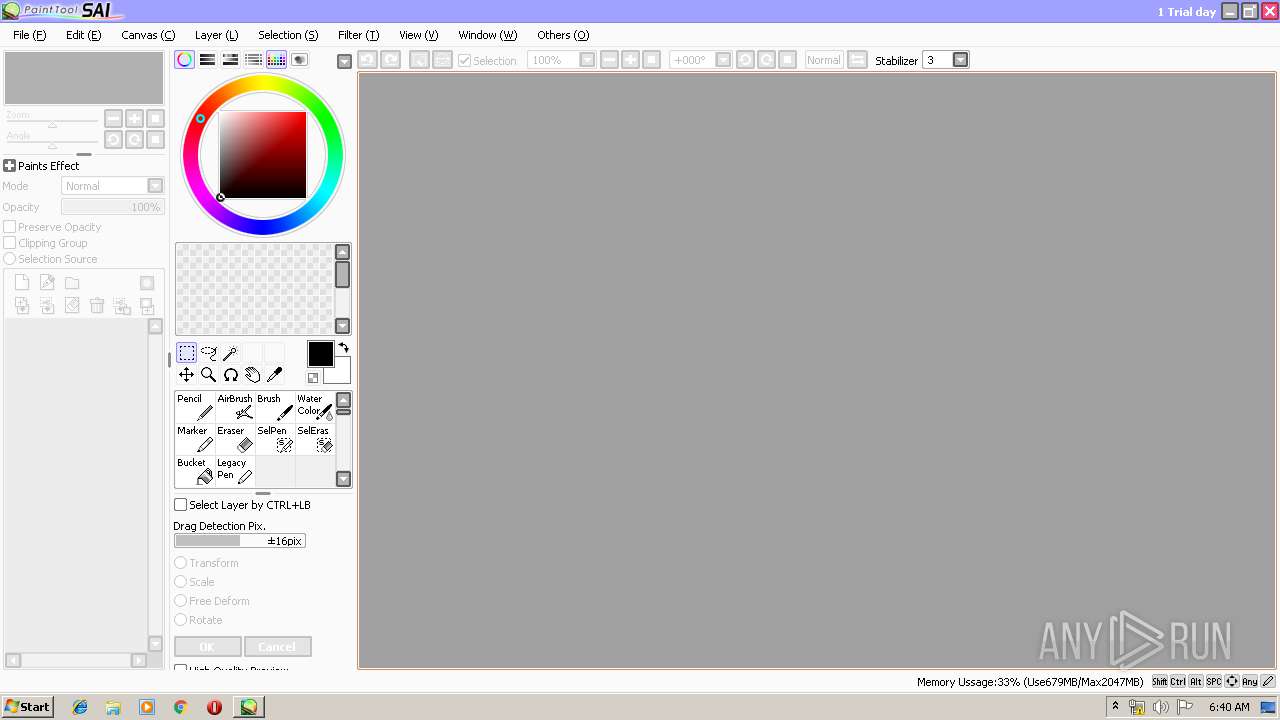
Task: Toggle the HSV slider panel
Action: 230,60
